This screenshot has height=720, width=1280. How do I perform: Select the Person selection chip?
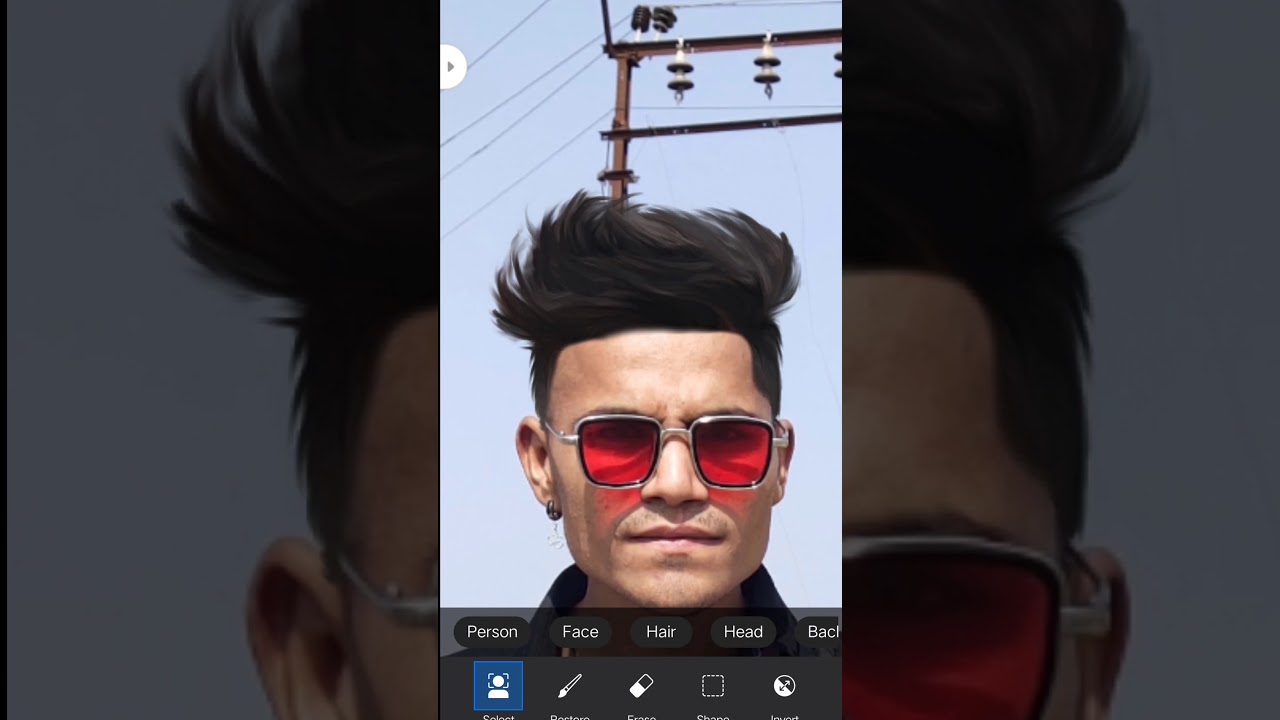(492, 632)
